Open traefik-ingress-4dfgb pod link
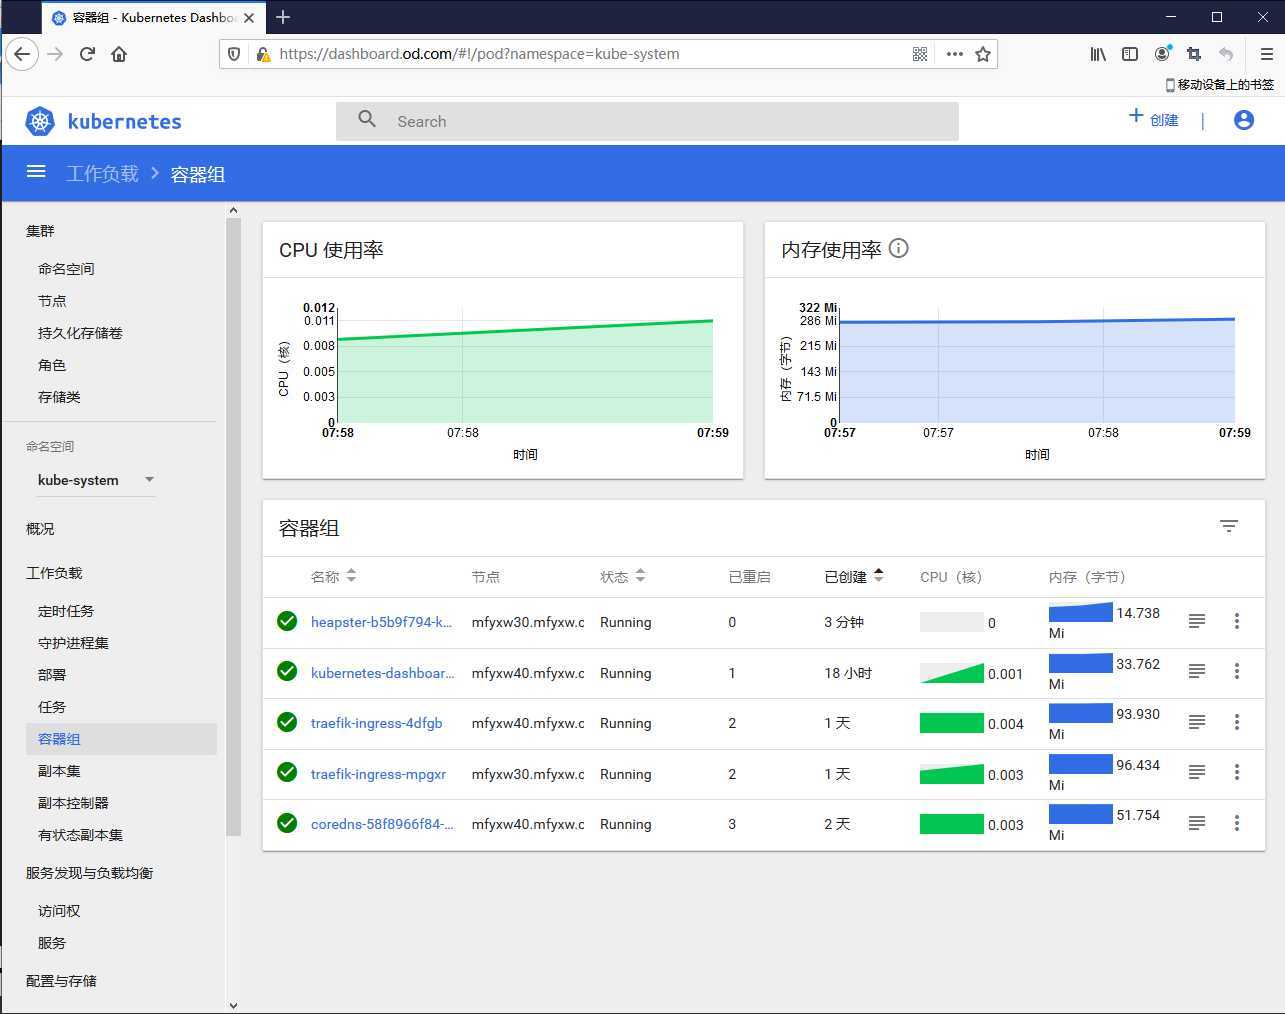 click(x=376, y=723)
